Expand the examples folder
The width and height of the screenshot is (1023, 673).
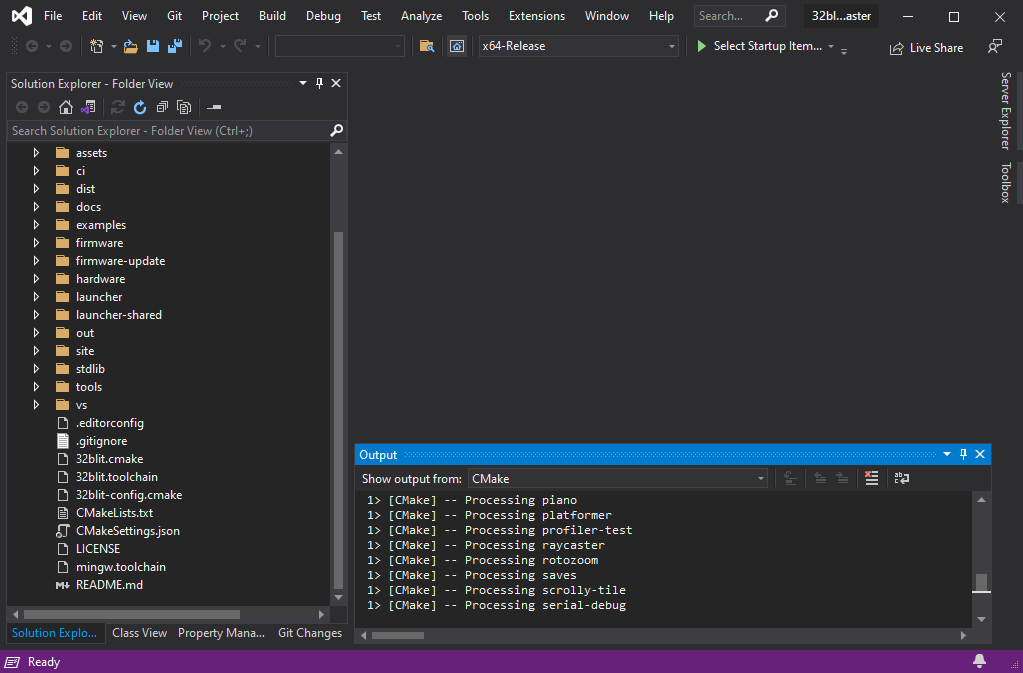pos(36,225)
